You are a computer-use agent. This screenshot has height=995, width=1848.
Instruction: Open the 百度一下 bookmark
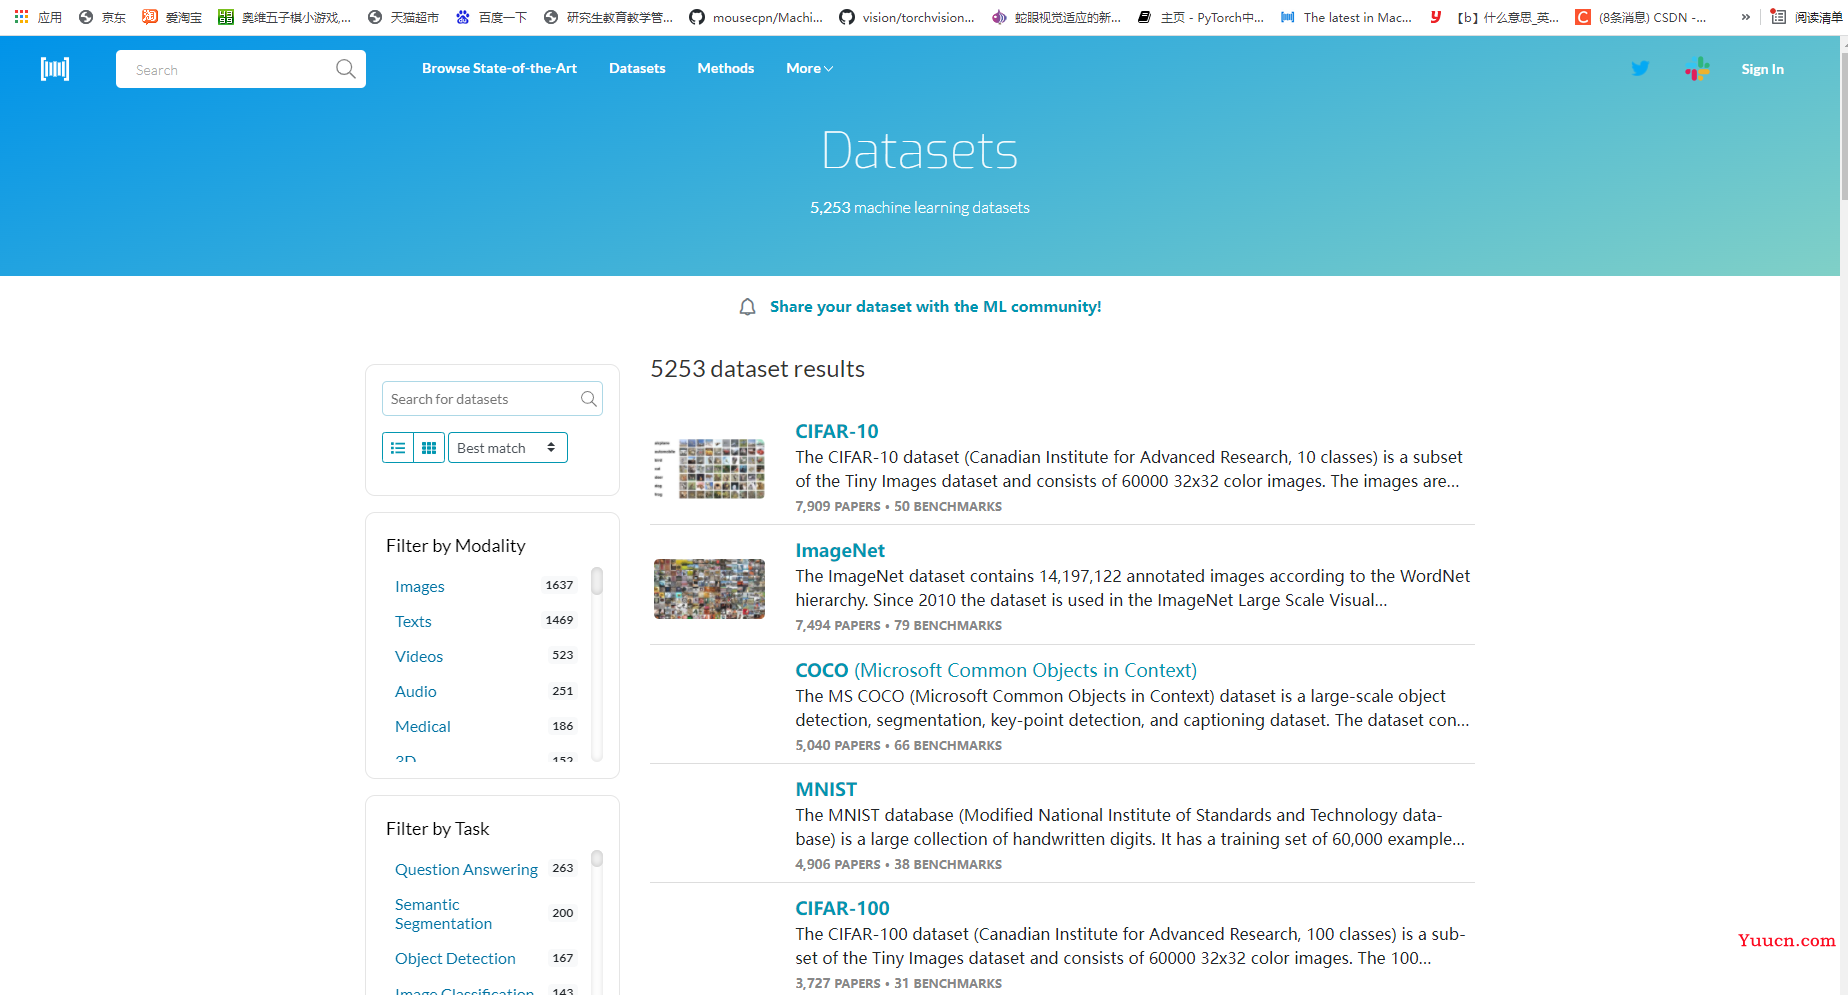(x=491, y=17)
